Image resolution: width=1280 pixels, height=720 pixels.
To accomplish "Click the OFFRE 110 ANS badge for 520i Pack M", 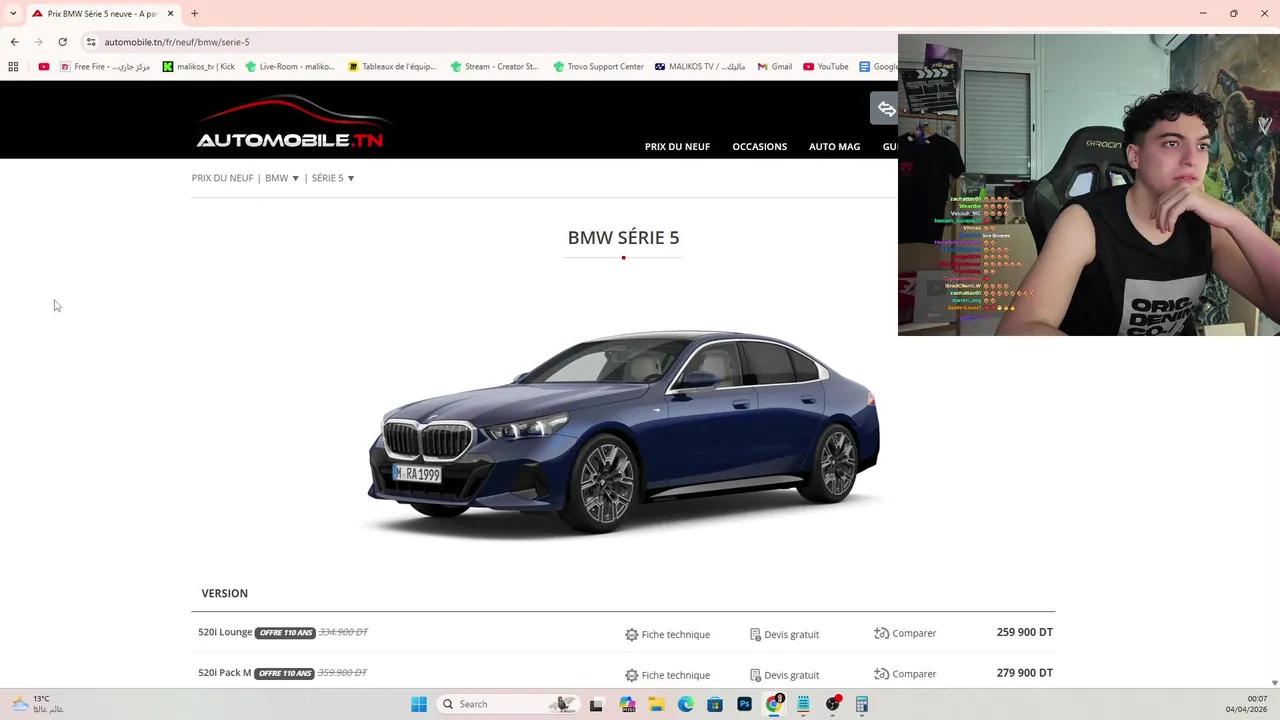I will tap(284, 673).
